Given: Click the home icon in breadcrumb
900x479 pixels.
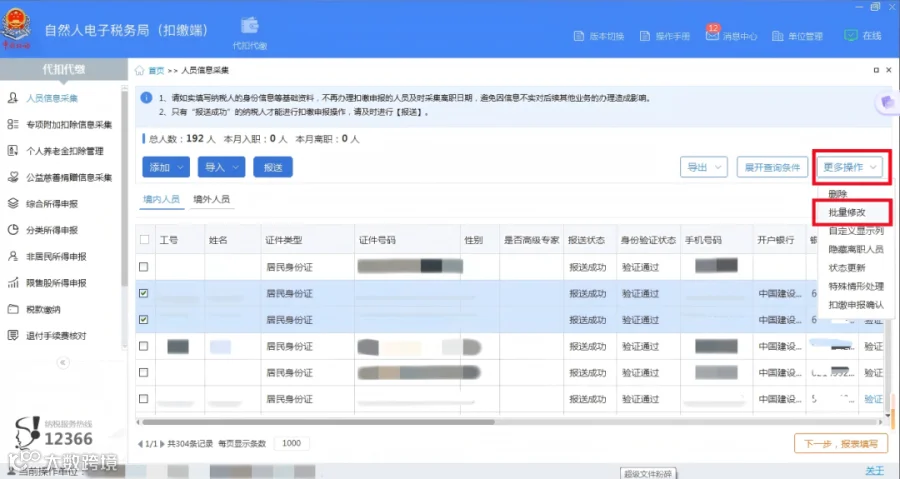Looking at the screenshot, I should point(139,71).
